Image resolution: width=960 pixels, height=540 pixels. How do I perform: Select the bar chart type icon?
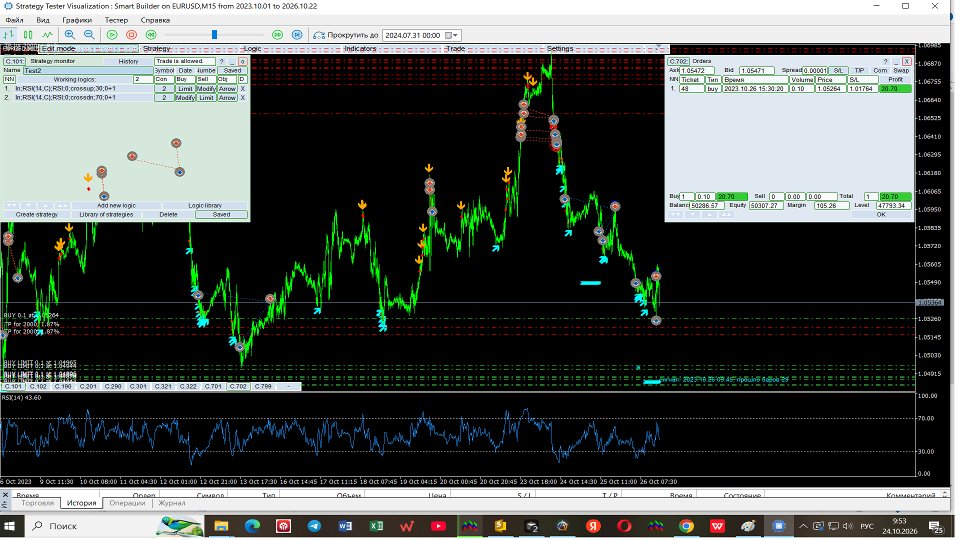[x=9, y=35]
